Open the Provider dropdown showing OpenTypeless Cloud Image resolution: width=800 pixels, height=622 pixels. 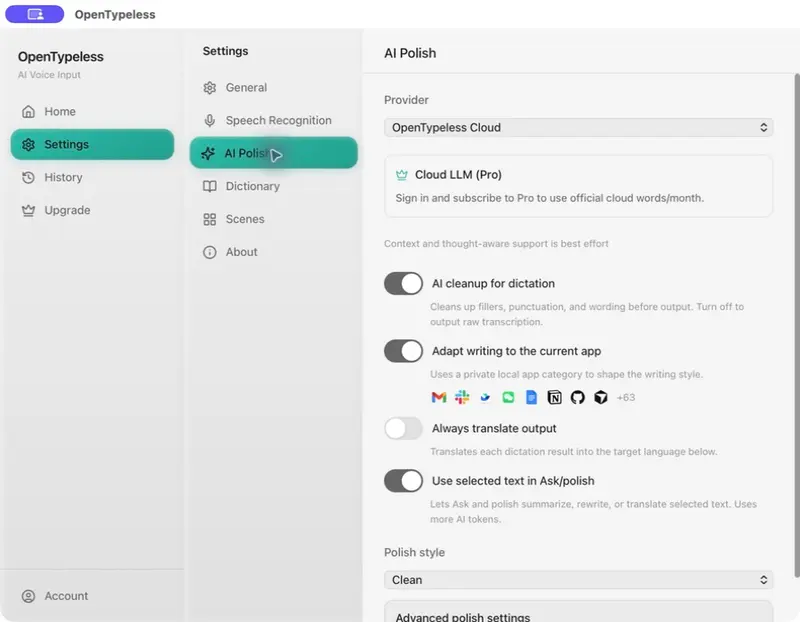(579, 128)
